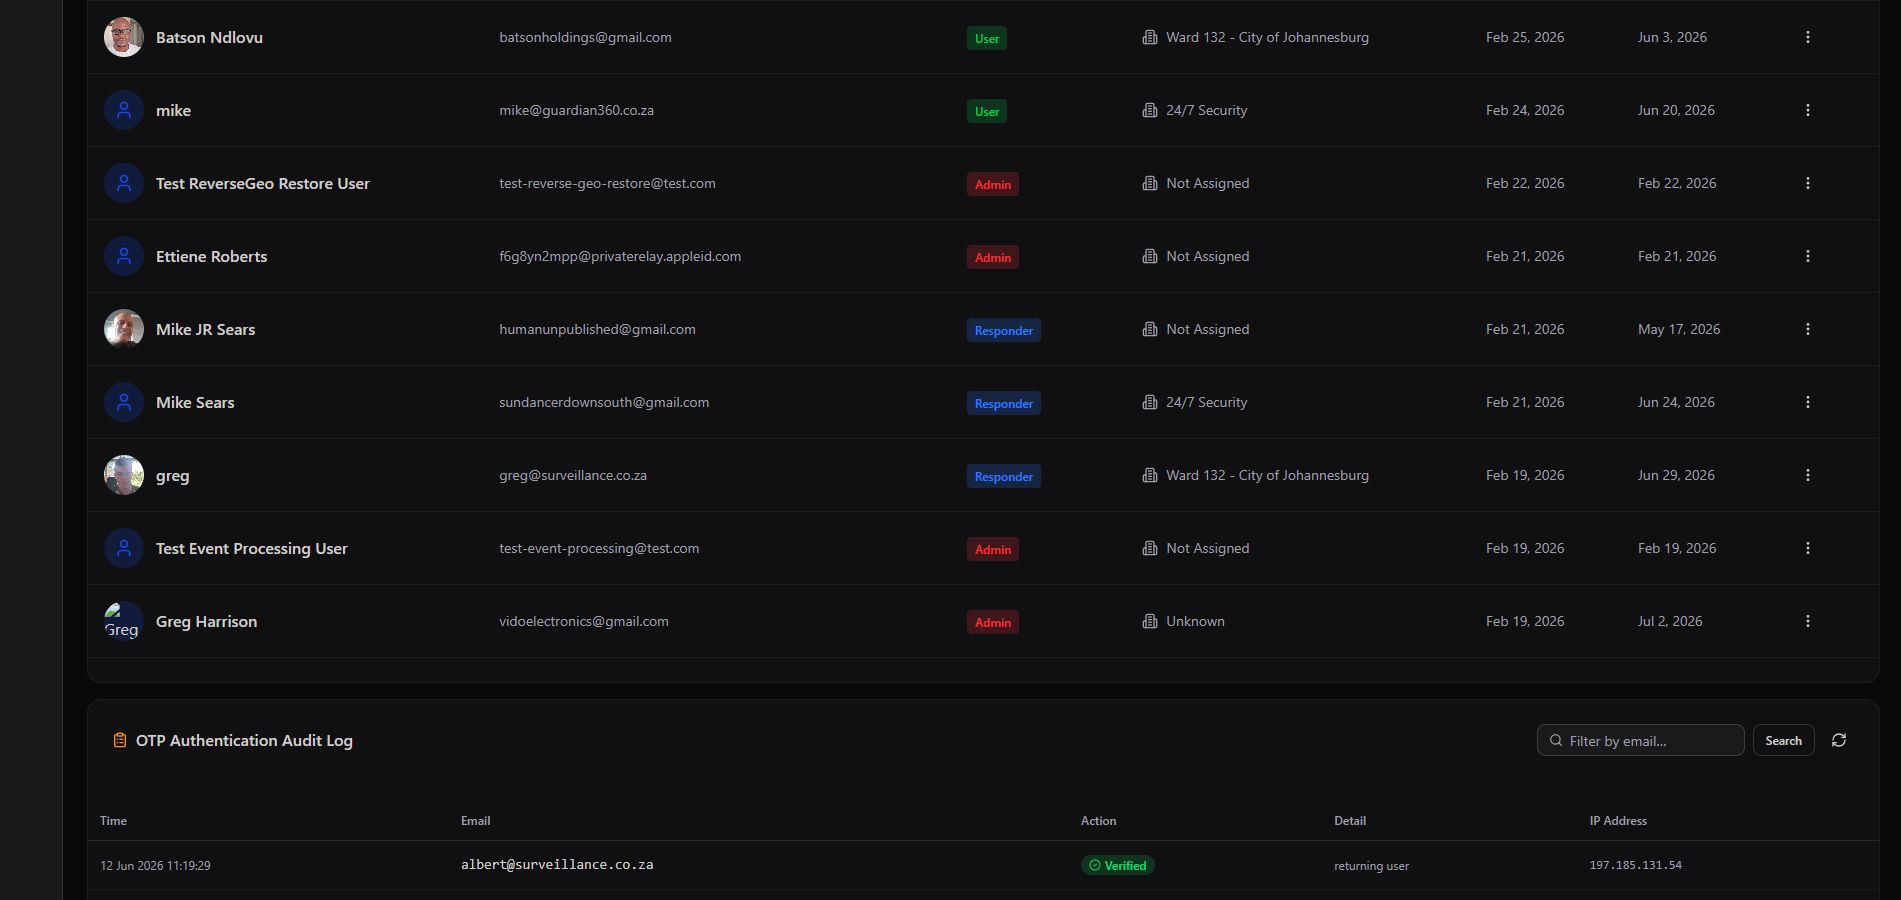1901x900 pixels.
Task: Click Test Event Processing User's avatar icon
Action: (x=124, y=548)
